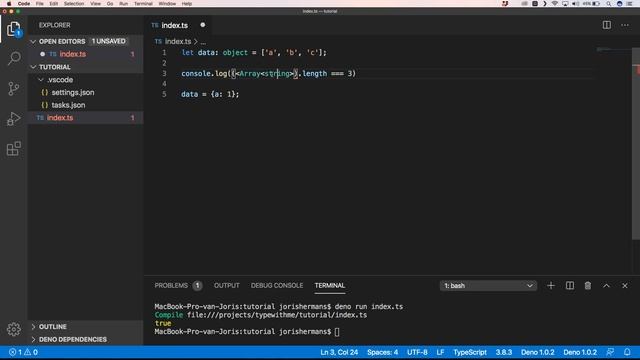The width and height of the screenshot is (640, 360).
Task: Open the Search view in activity bar
Action: pyautogui.click(x=13, y=58)
